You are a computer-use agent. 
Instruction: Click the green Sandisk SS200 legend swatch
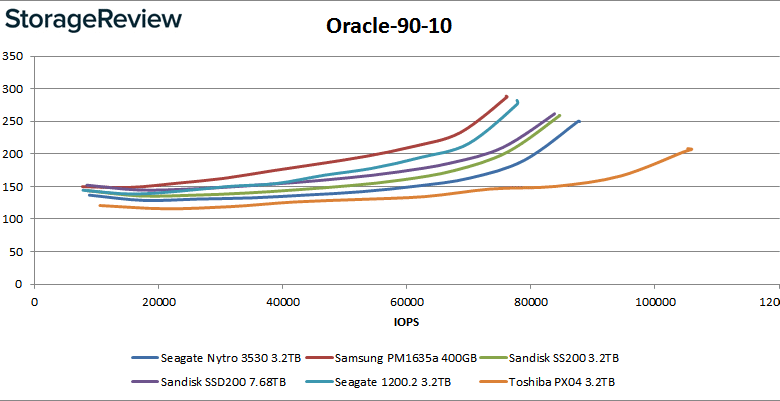point(494,358)
